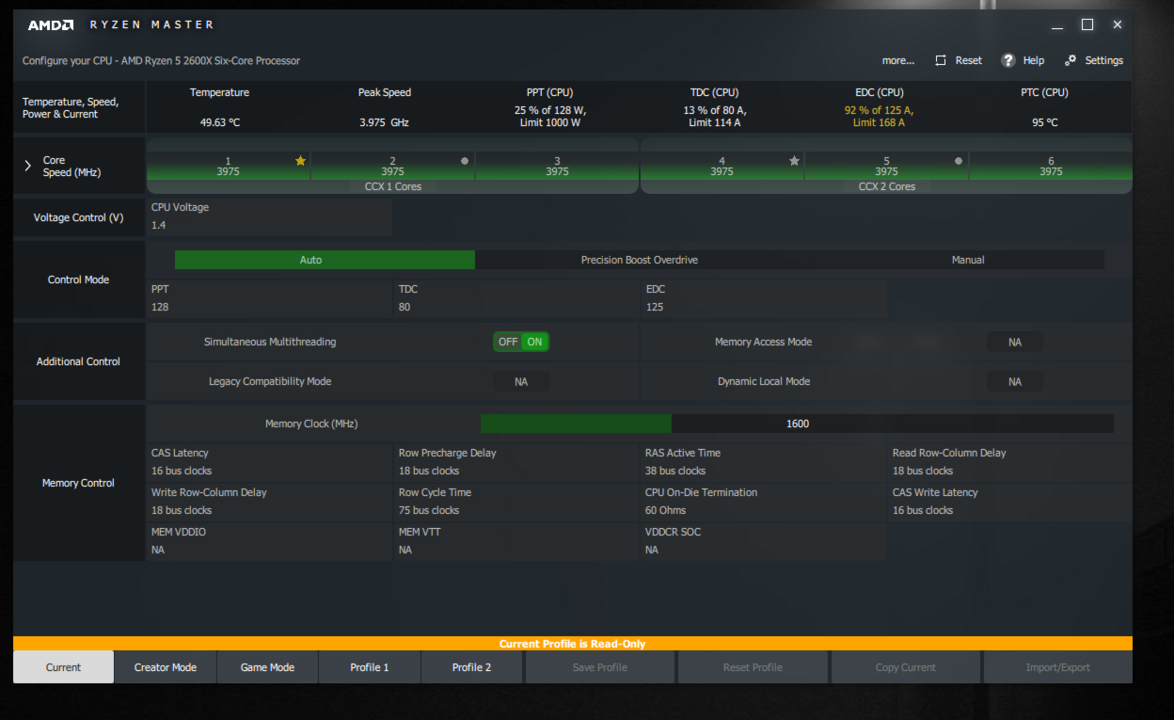Click grey star on core 4

pos(794,161)
